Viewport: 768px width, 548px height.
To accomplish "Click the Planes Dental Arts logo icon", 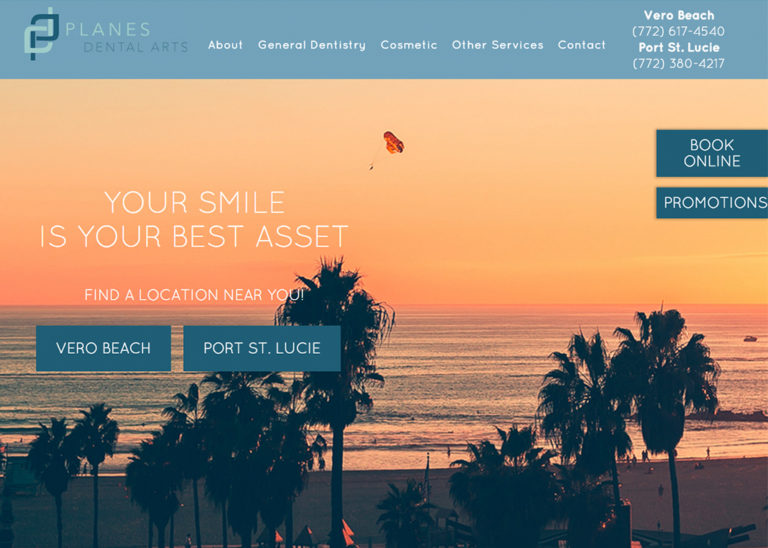I will click(42, 34).
